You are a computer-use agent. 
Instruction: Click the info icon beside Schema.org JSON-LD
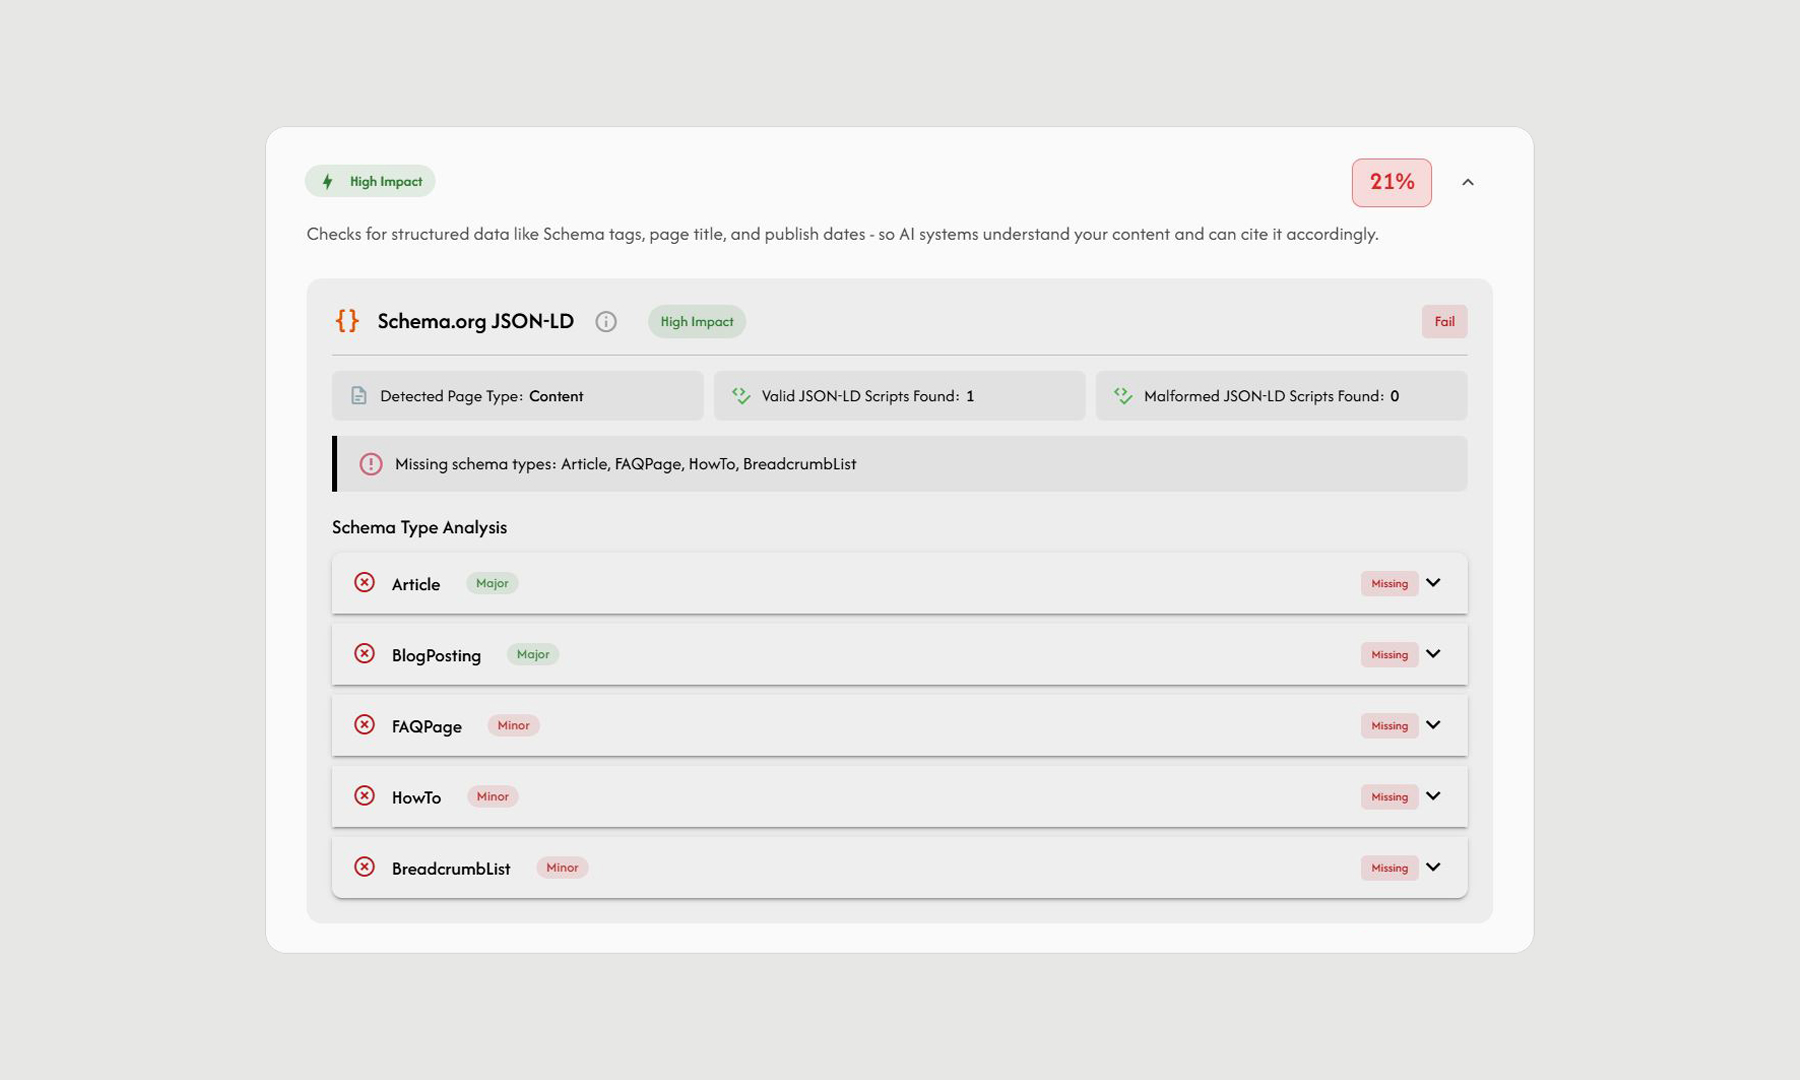tap(606, 322)
